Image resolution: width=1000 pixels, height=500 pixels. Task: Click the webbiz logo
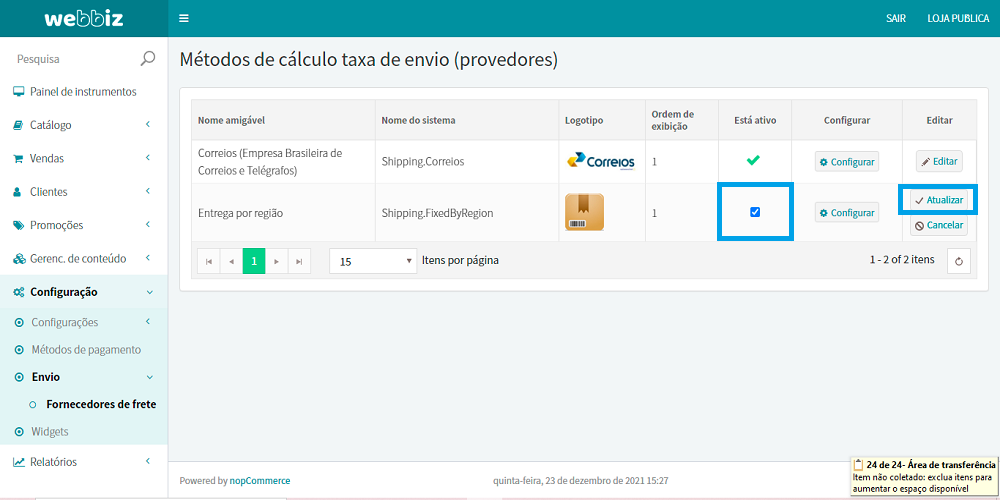click(83, 19)
